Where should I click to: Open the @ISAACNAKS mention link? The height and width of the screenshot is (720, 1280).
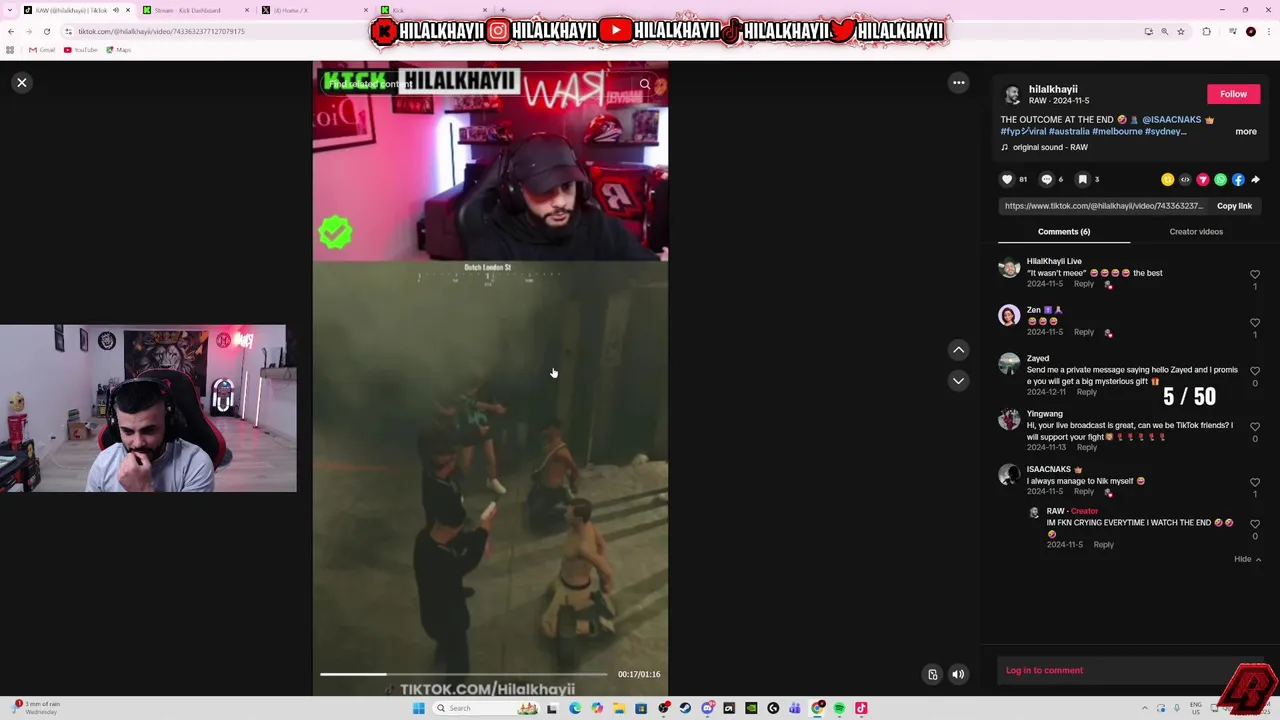click(1171, 120)
